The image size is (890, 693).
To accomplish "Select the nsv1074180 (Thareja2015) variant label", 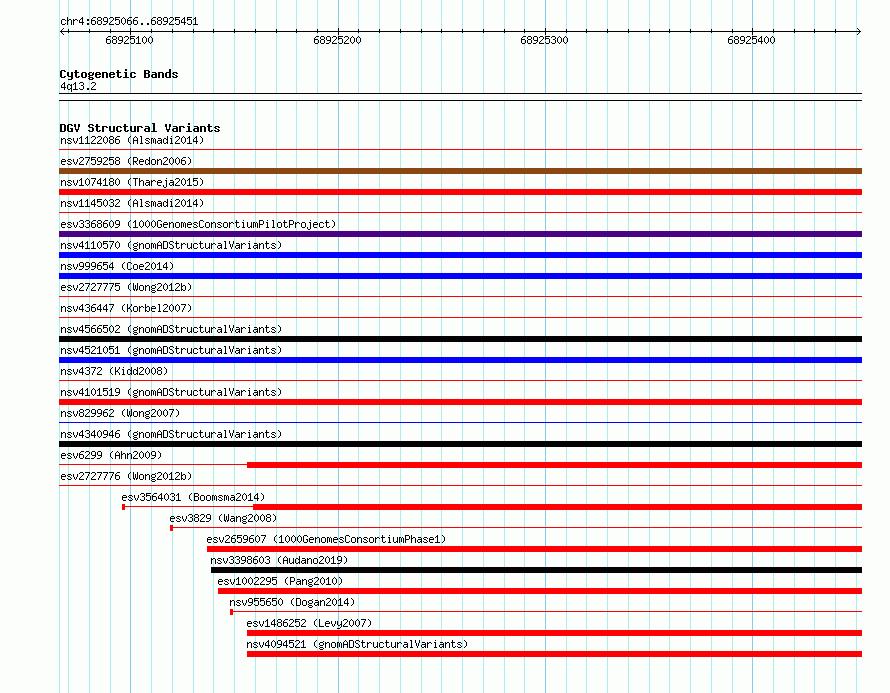I will click(132, 182).
